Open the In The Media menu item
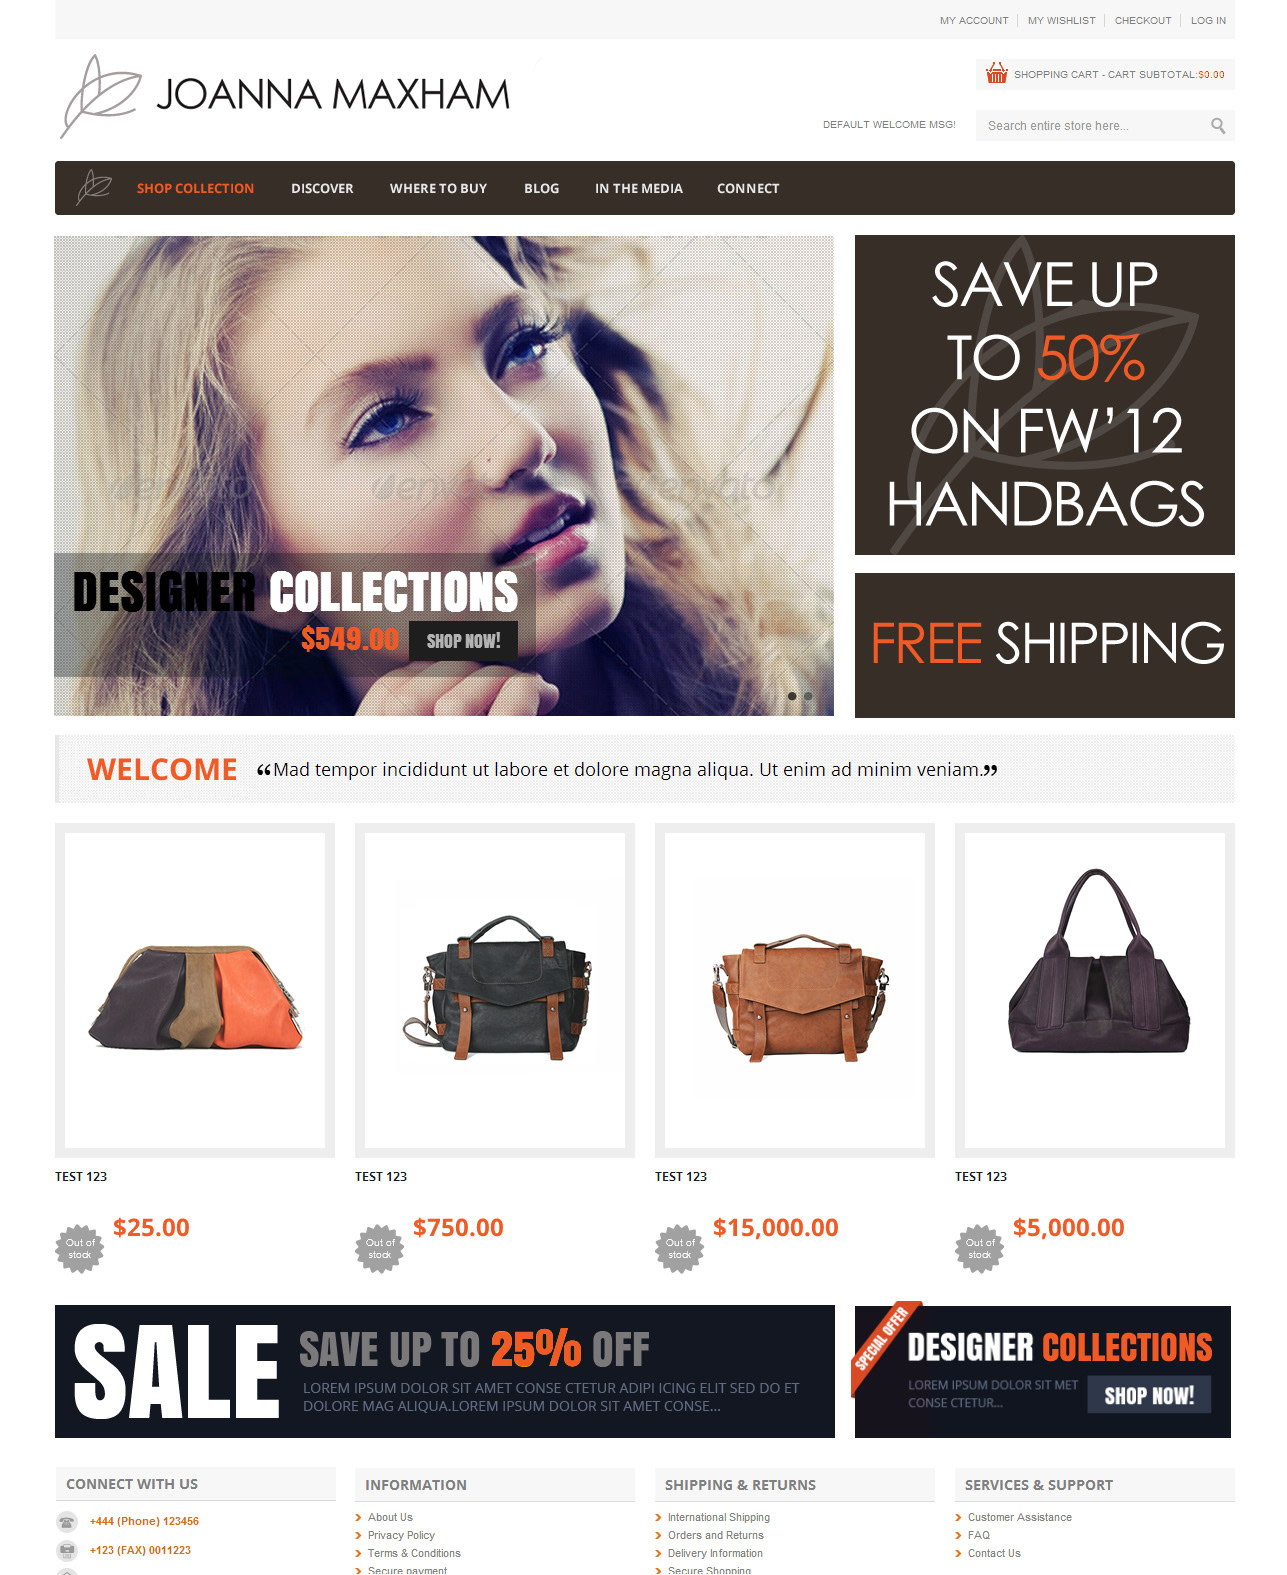 pos(639,188)
